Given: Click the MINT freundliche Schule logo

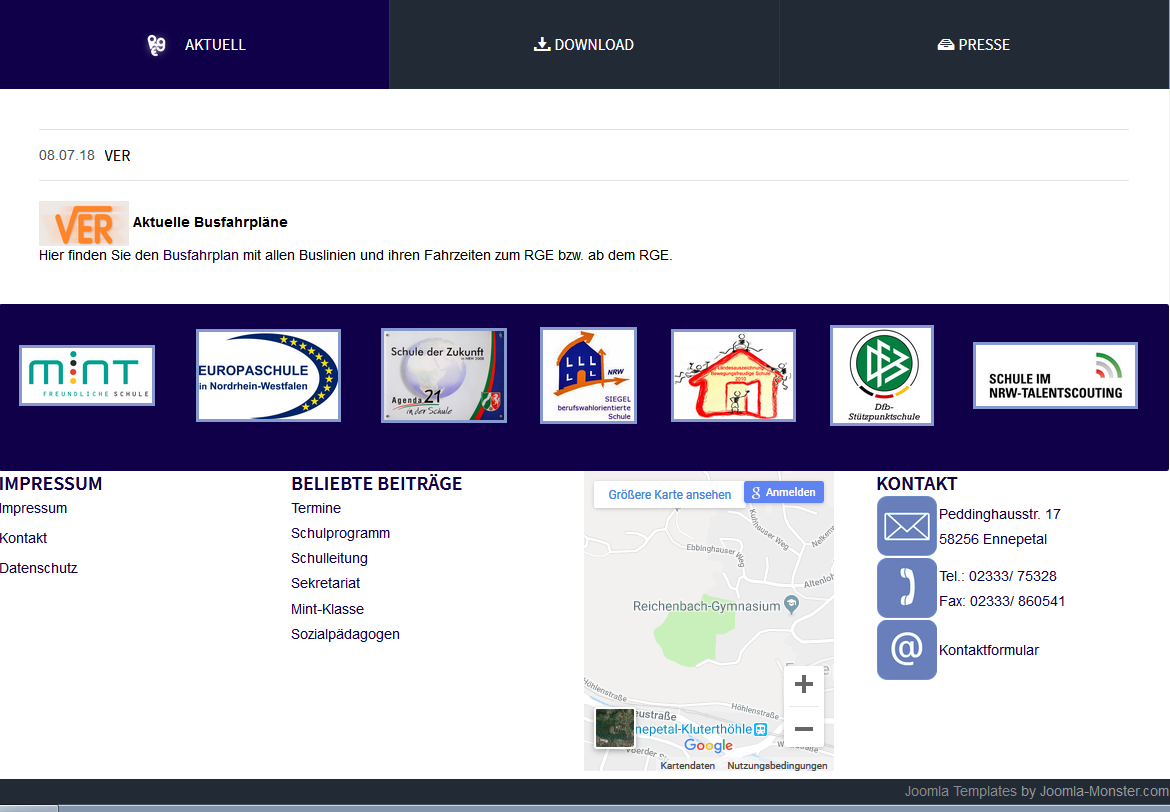Looking at the screenshot, I should click(87, 375).
